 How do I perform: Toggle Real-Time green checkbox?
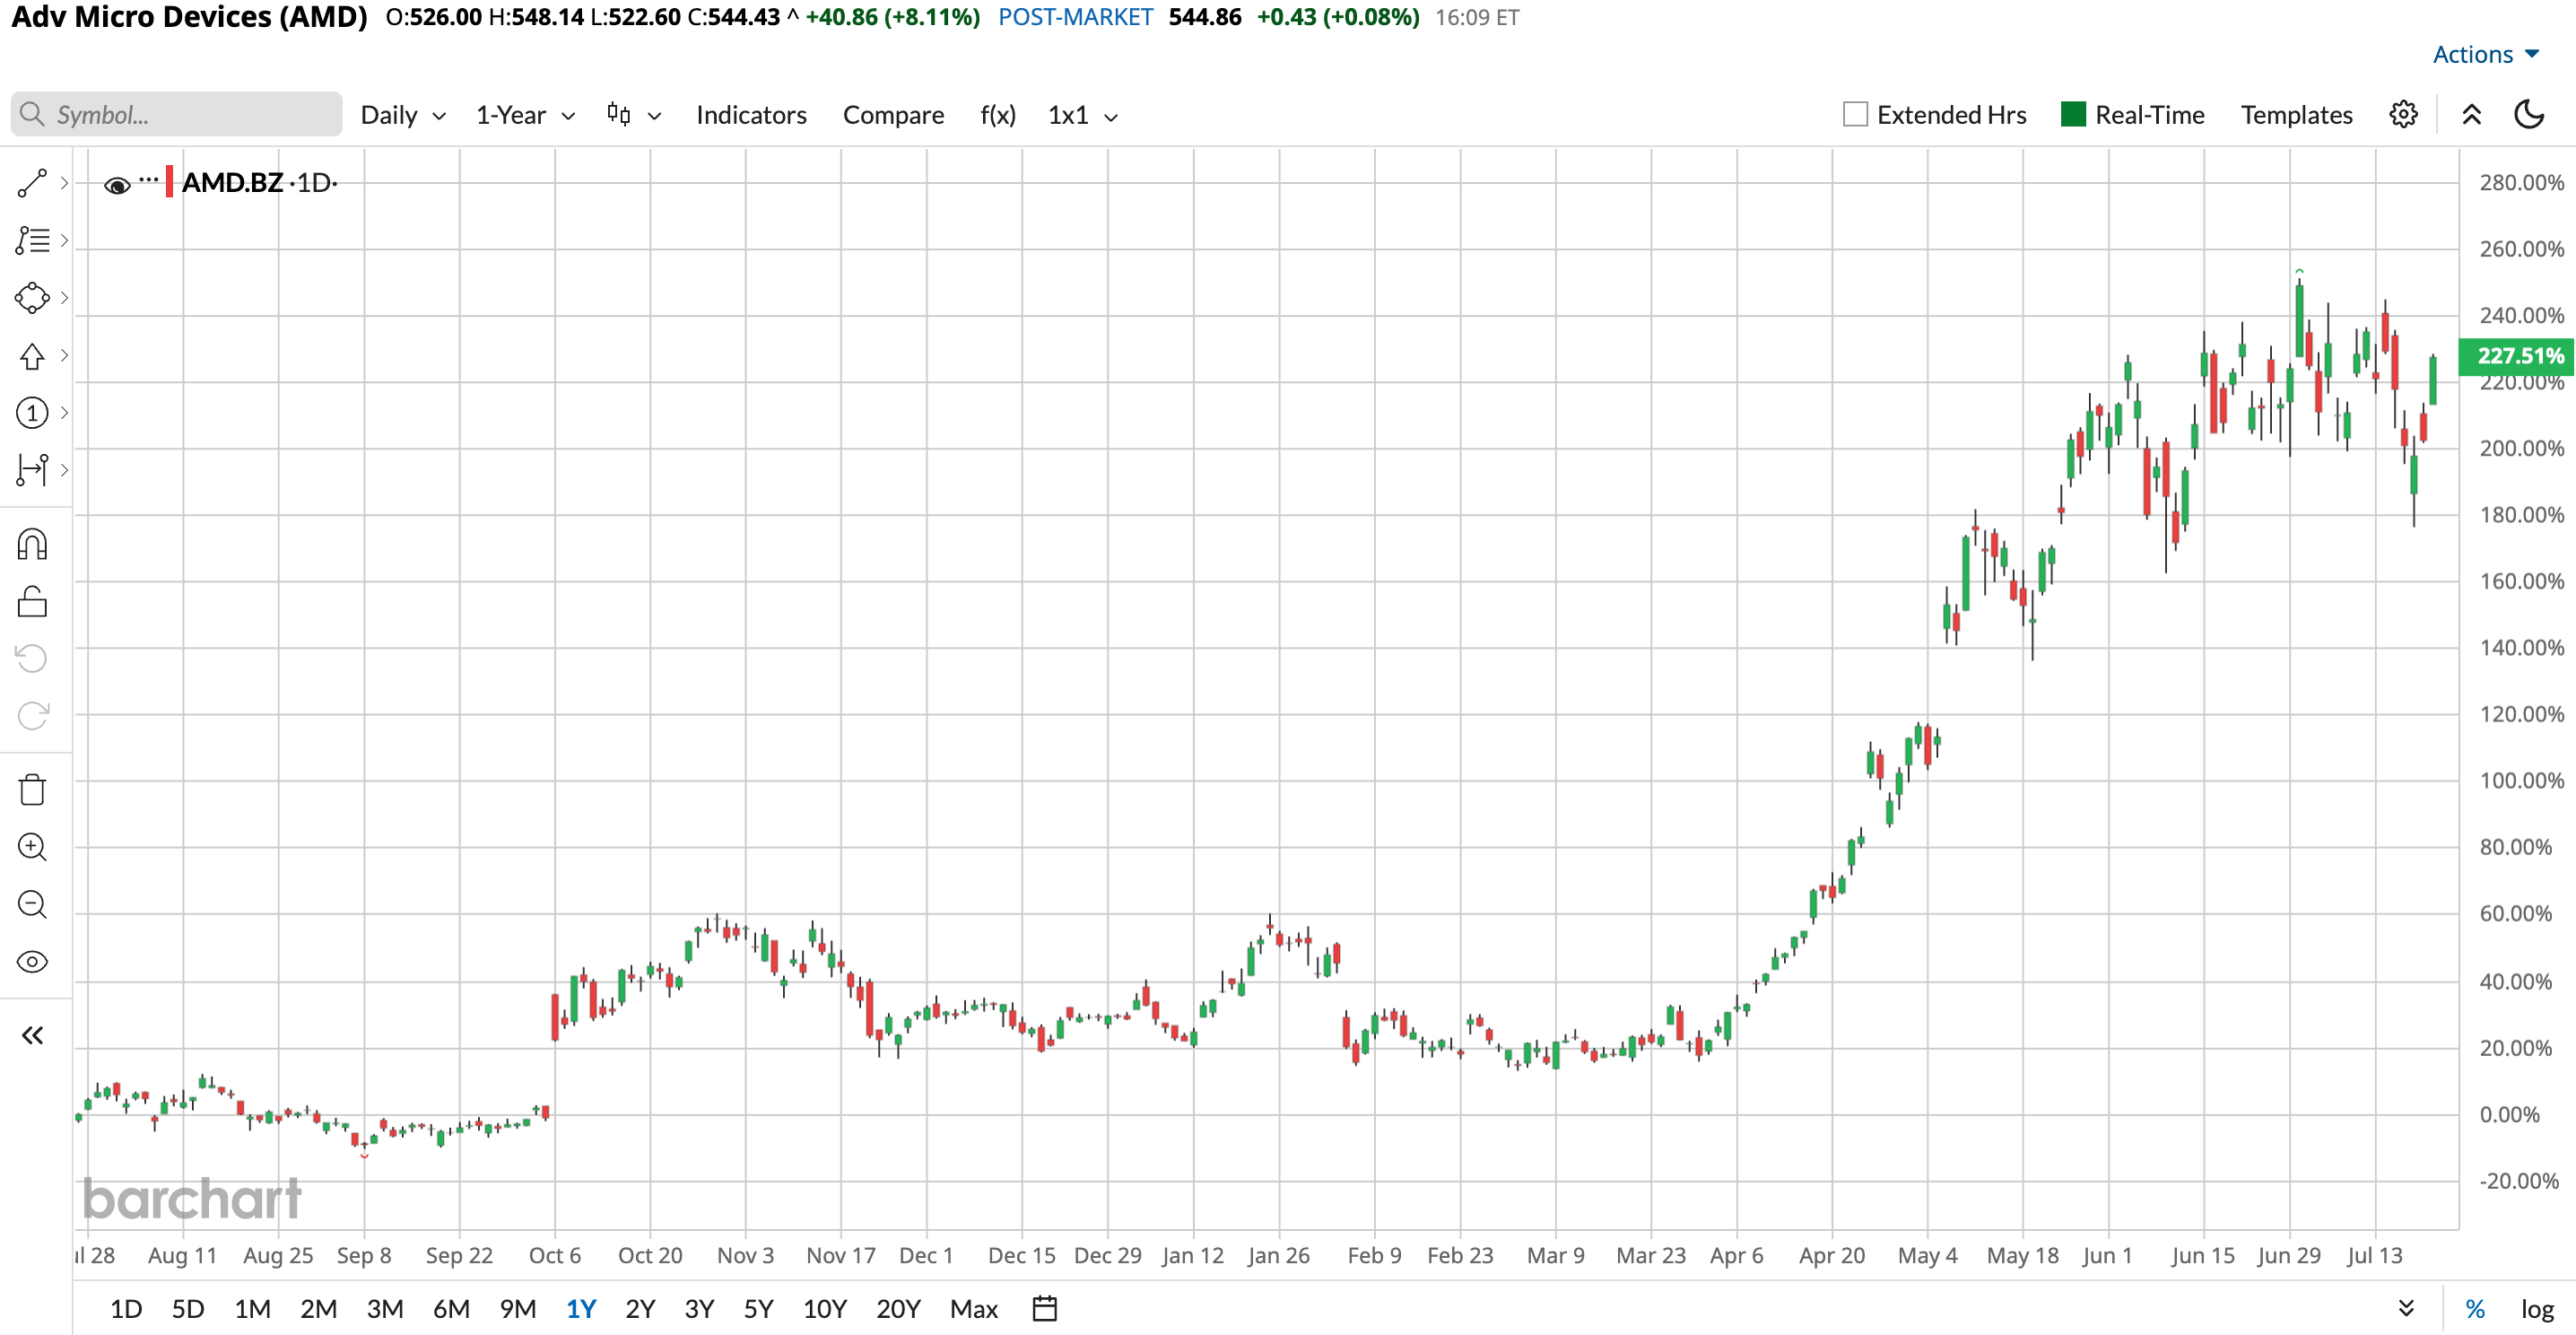pyautogui.click(x=2073, y=114)
